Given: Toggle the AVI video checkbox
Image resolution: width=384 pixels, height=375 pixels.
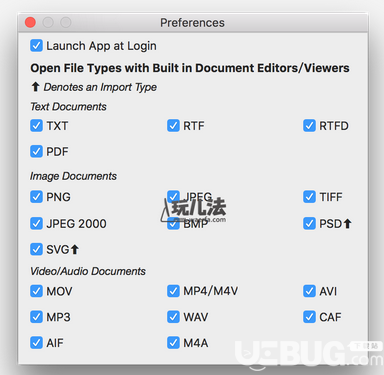Looking at the screenshot, I should click(309, 291).
